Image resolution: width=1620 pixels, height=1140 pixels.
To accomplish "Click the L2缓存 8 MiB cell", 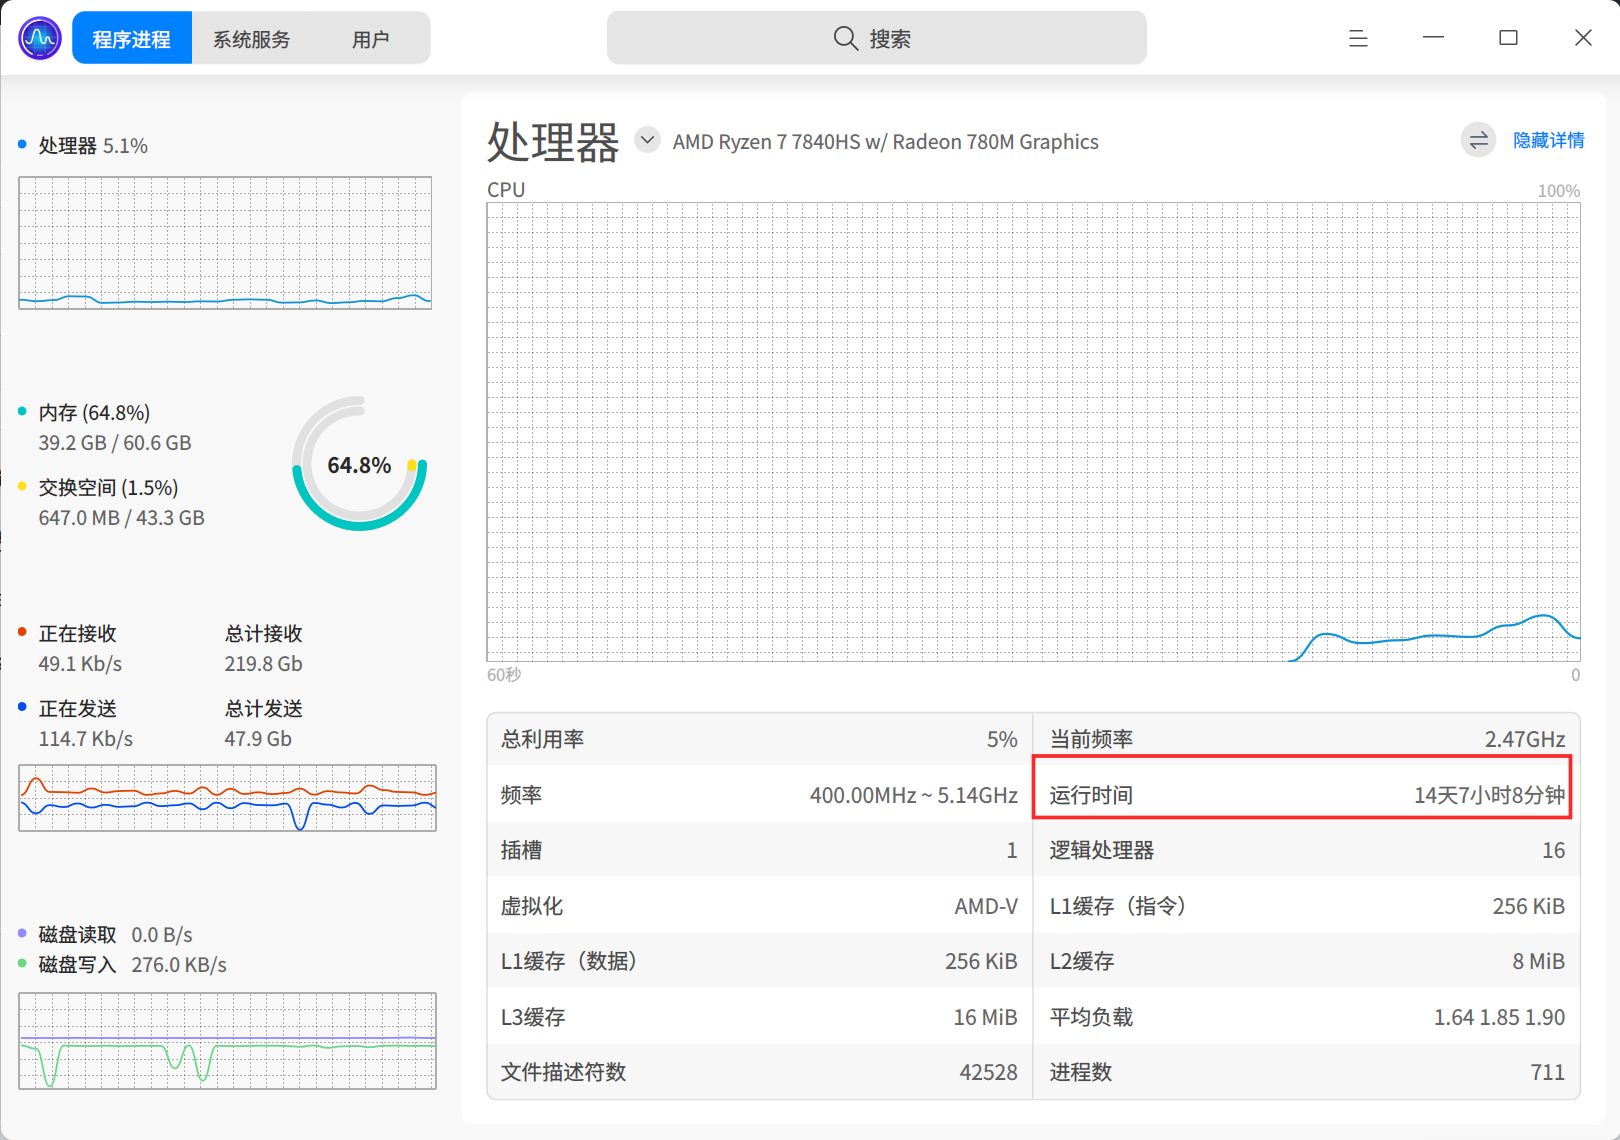I will pyautogui.click(x=1307, y=961).
